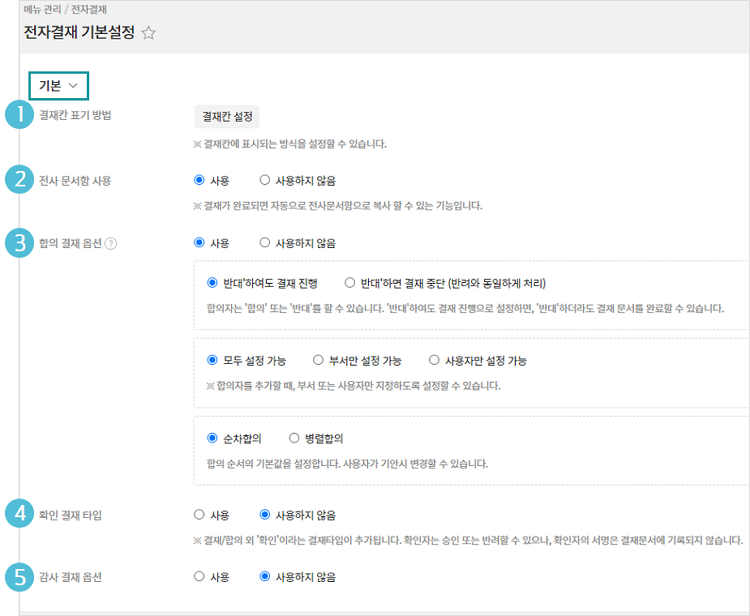Click the note about 결재칸에 표시되는 방식

point(290,144)
